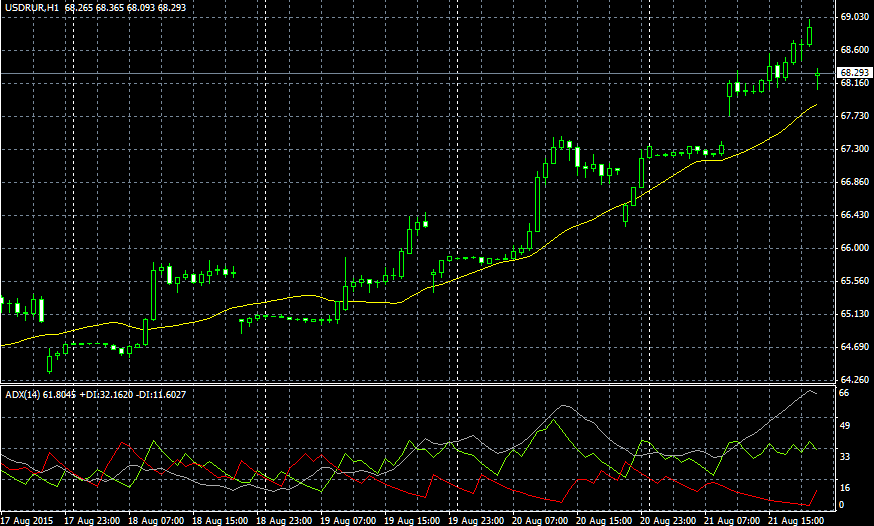
Task: Click the ADX scale value 66
Action: coord(844,393)
